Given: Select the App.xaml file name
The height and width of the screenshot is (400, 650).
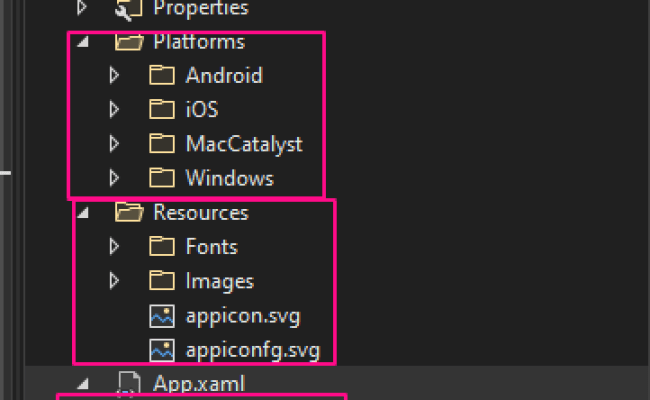Looking at the screenshot, I should click(199, 384).
